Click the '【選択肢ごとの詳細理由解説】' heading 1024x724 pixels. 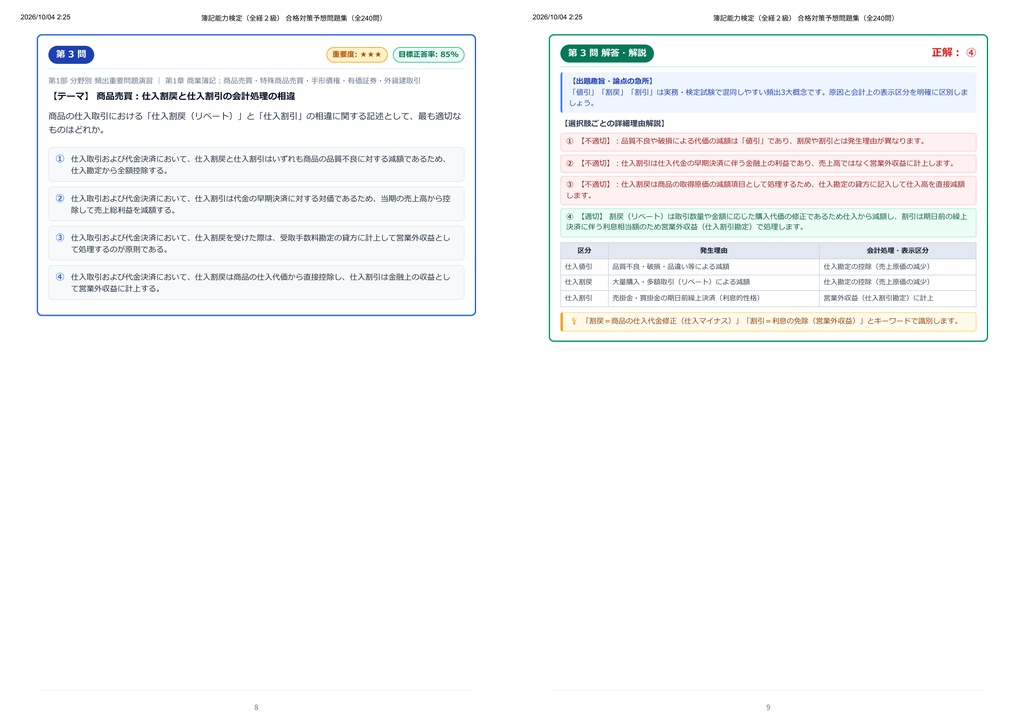tap(614, 123)
